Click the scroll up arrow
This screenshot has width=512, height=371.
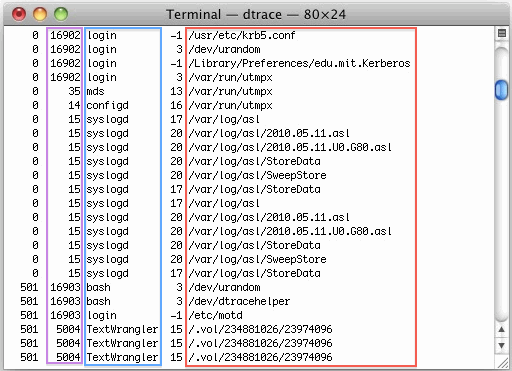(x=501, y=329)
